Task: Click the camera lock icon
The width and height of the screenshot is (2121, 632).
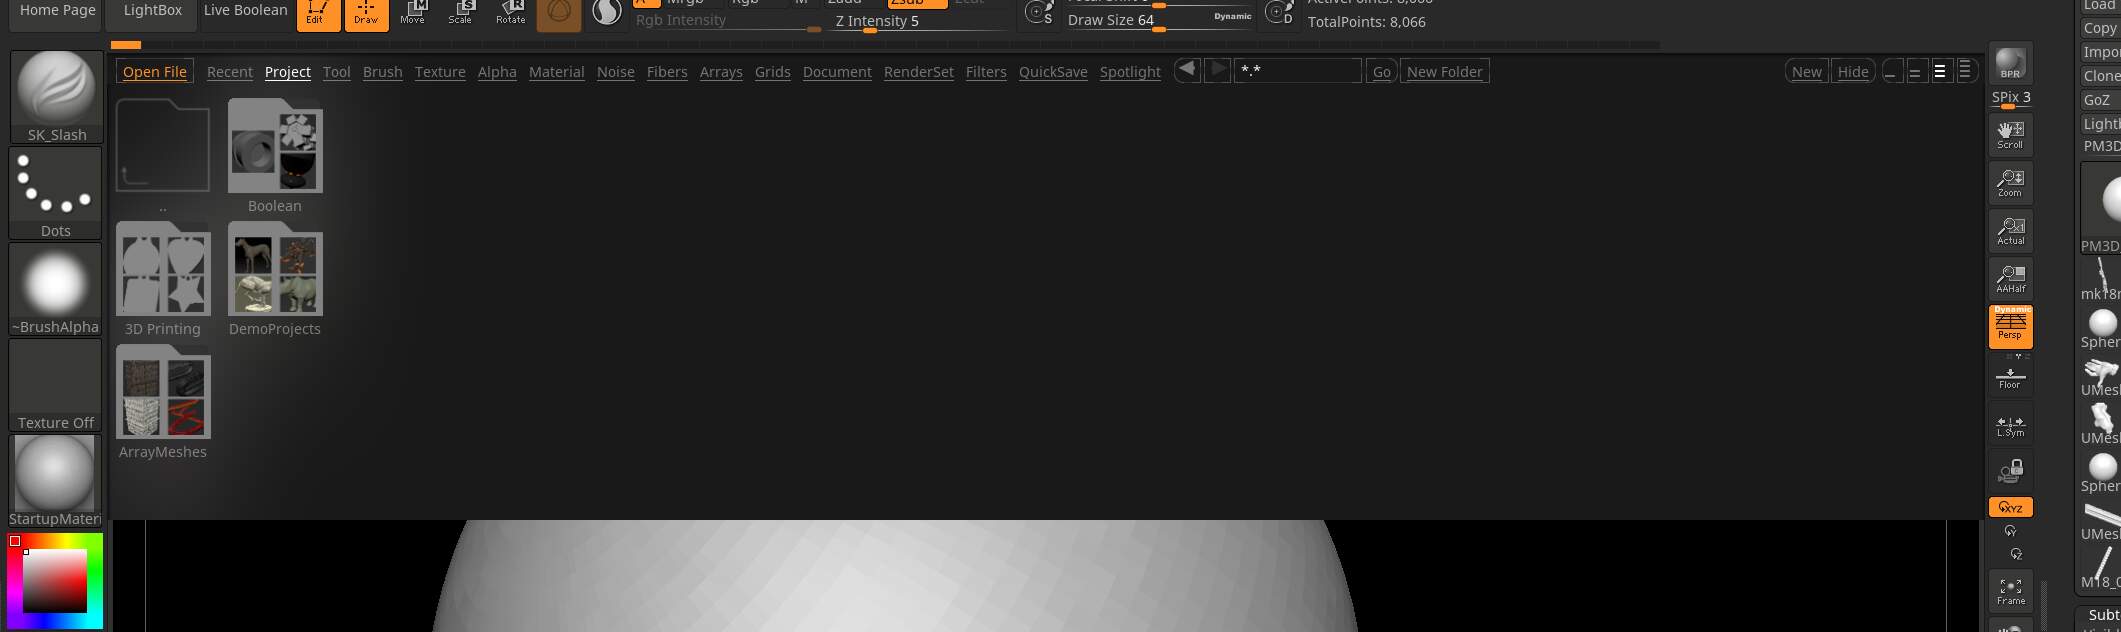Action: (x=2010, y=471)
